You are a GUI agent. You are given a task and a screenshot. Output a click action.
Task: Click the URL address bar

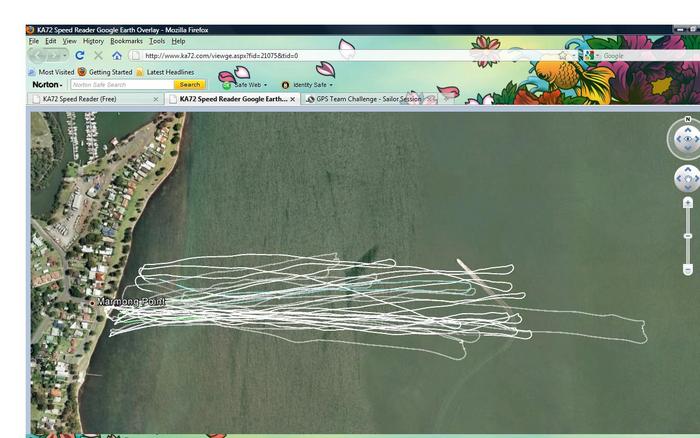click(x=340, y=56)
